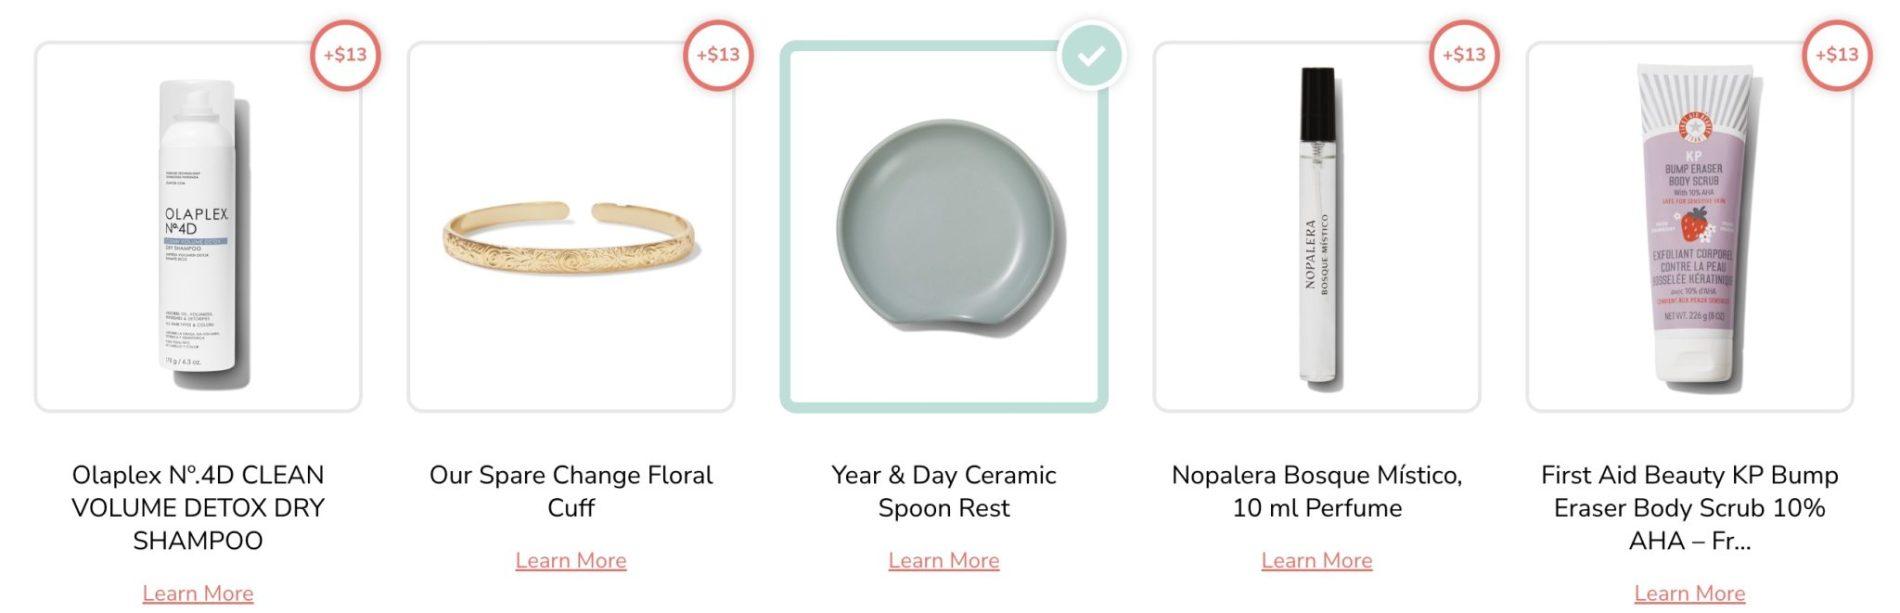This screenshot has height=613, width=1900.
Task: Click the +$13 badge on Nopalera perfume
Action: pyautogui.click(x=1464, y=55)
